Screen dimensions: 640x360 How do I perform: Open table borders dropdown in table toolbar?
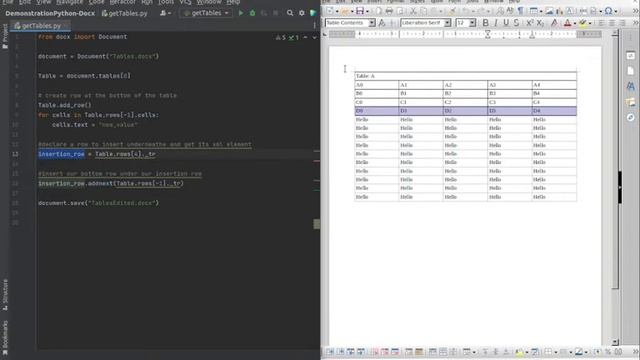click(556, 352)
